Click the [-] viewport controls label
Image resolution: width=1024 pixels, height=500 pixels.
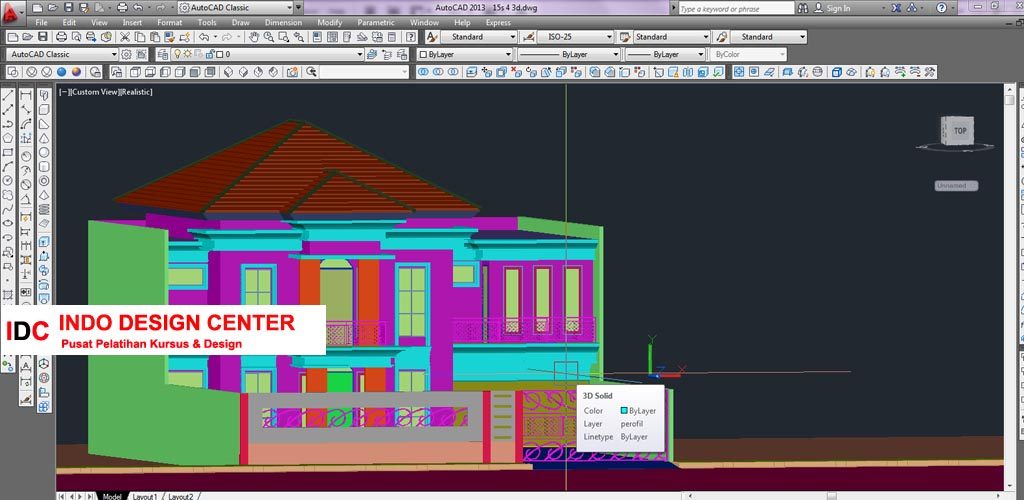pos(63,92)
